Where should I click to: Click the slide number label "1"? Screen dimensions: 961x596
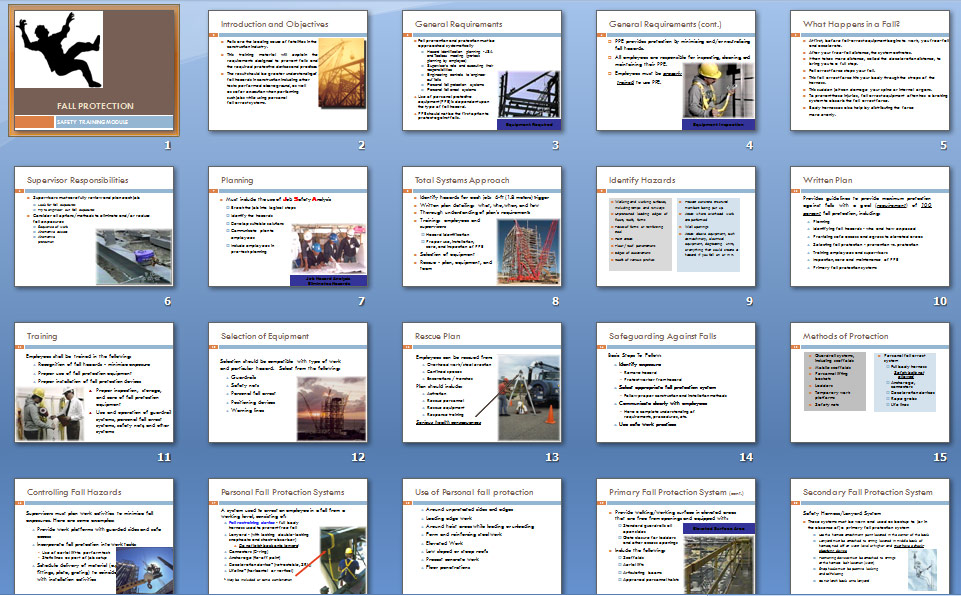pyautogui.click(x=167, y=145)
